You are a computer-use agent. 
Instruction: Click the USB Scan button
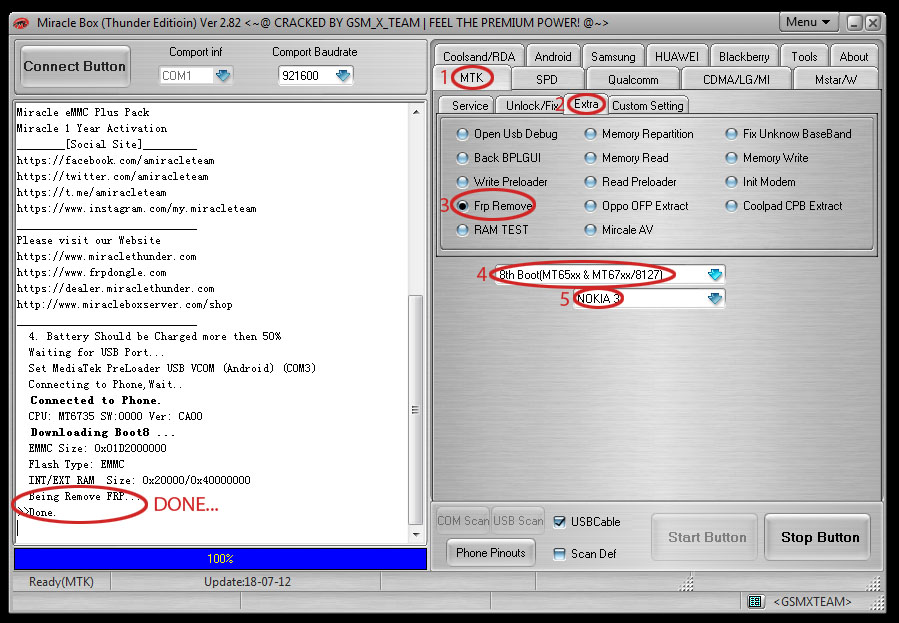click(518, 520)
